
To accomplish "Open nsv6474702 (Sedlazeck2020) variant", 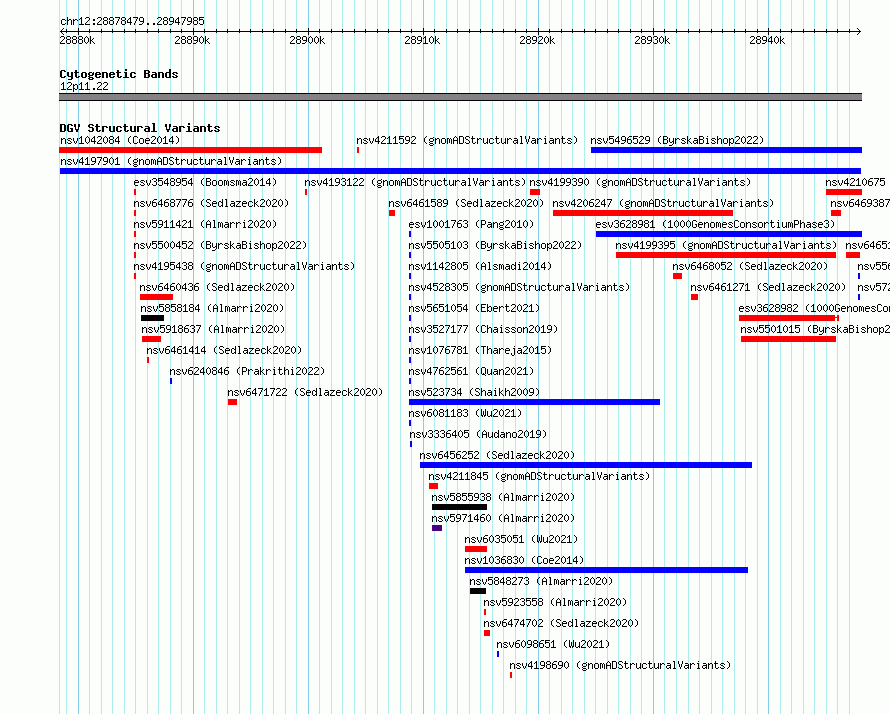I will tap(561, 623).
